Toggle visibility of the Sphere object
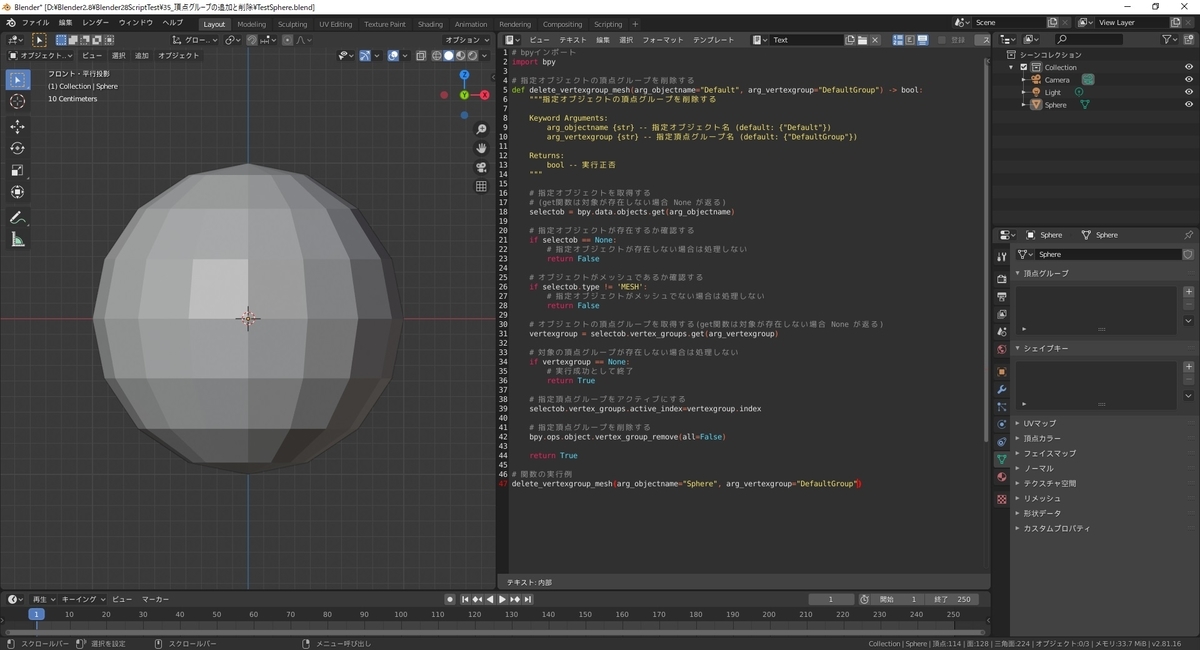 pyautogui.click(x=1189, y=105)
